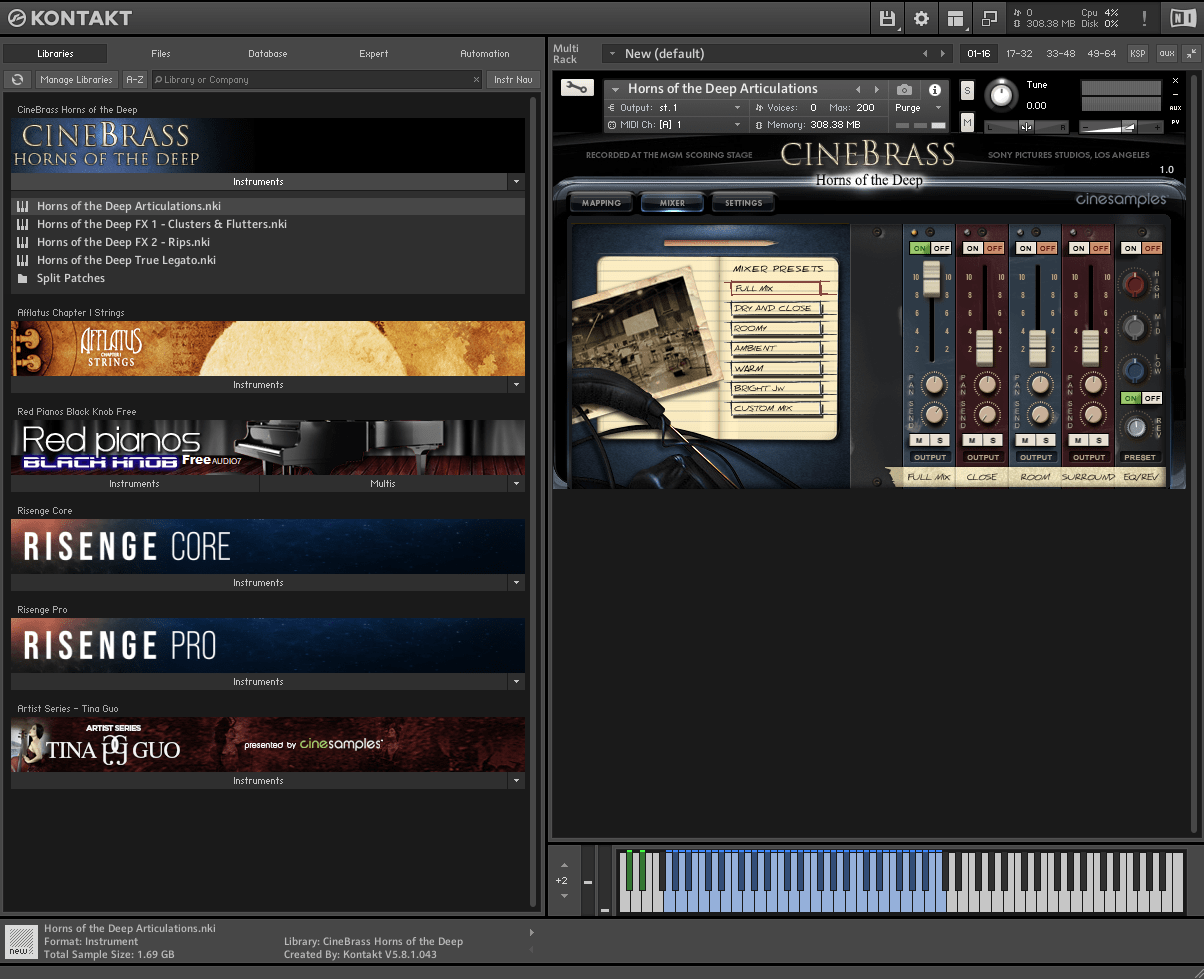Turn off the reverb ON/OFF switch
This screenshot has width=1204, height=979.
coord(1152,398)
